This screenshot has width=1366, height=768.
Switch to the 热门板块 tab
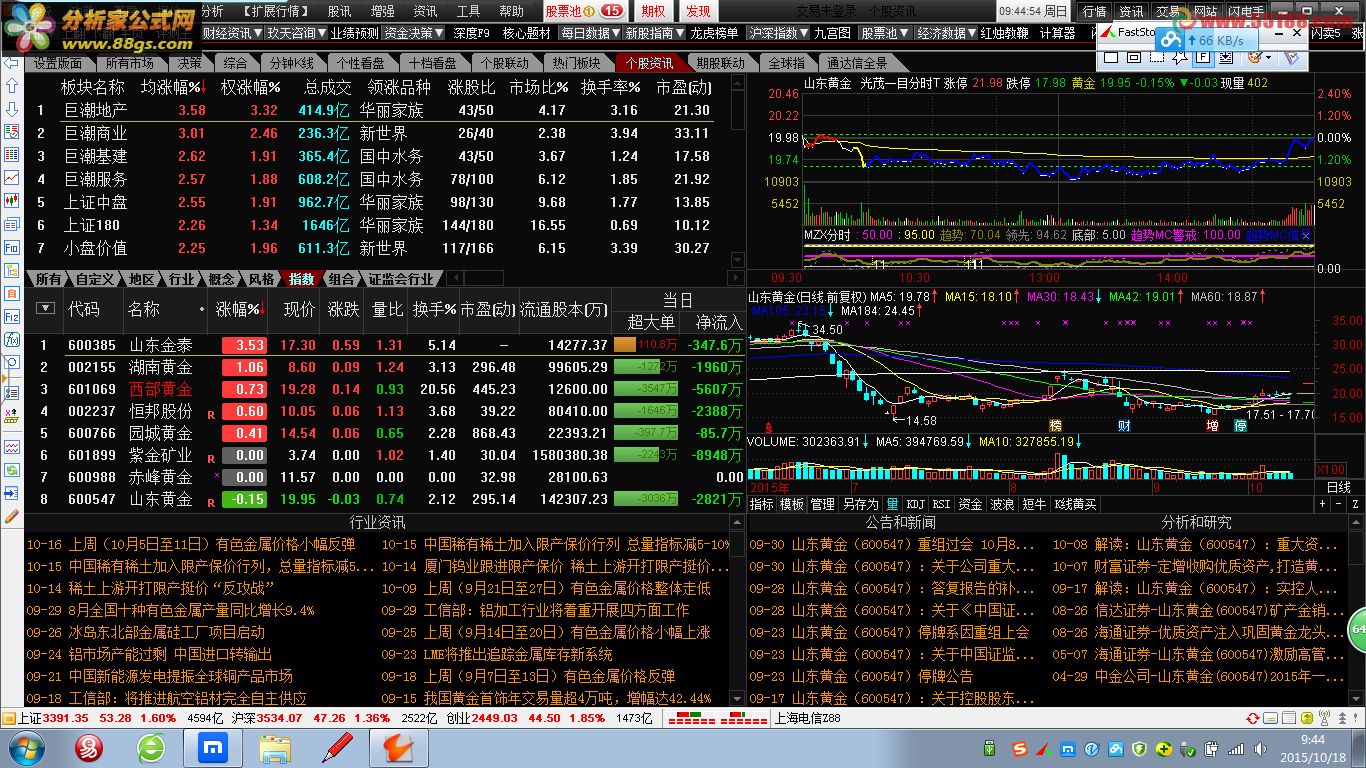click(577, 63)
